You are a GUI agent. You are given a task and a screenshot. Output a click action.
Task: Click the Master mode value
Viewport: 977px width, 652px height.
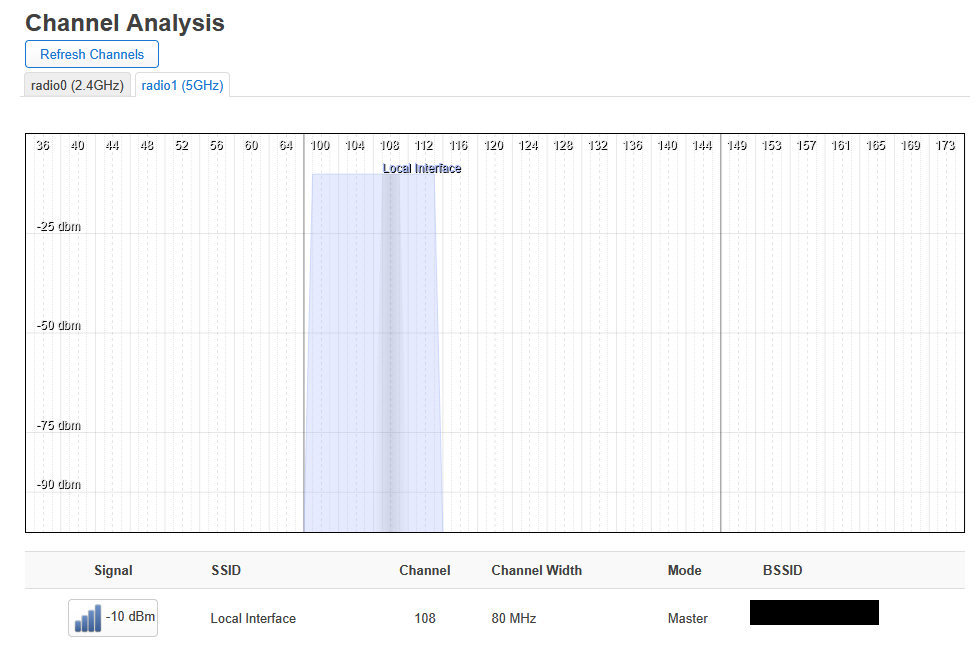(x=687, y=618)
